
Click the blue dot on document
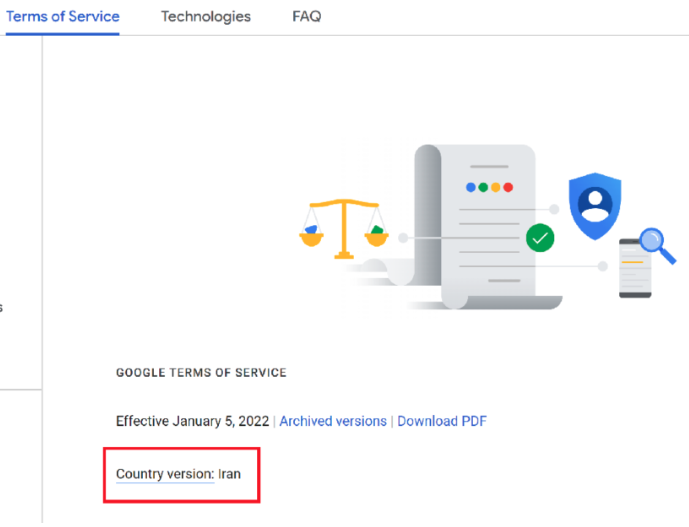(471, 187)
